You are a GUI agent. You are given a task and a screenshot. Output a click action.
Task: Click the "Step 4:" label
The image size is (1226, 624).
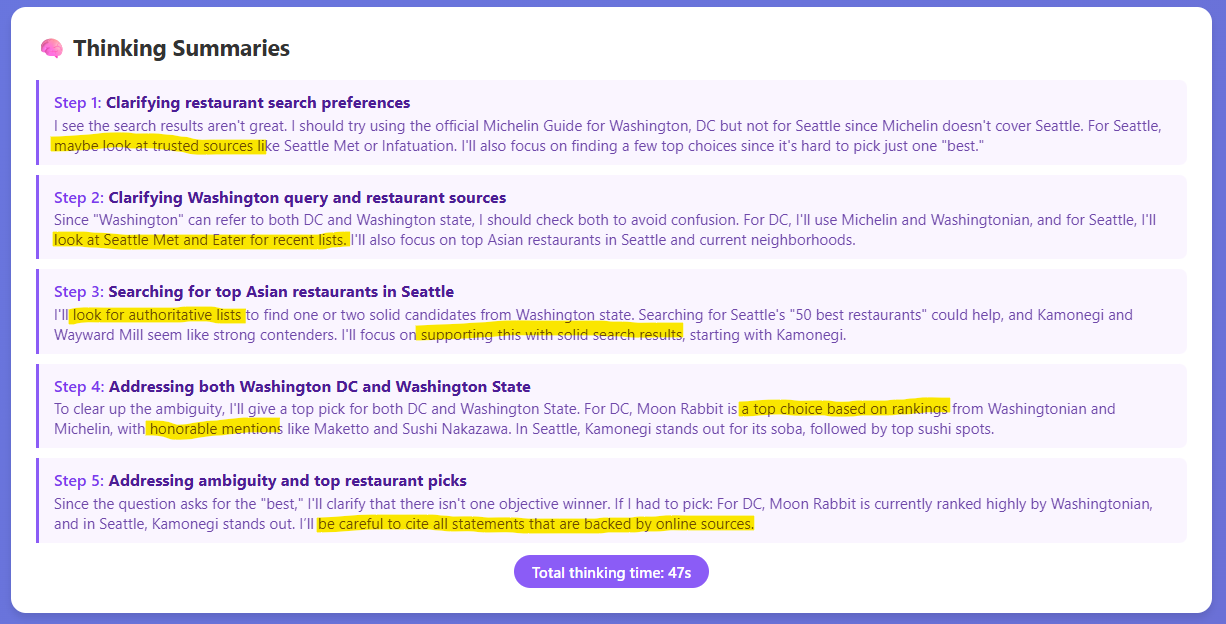click(x=78, y=387)
